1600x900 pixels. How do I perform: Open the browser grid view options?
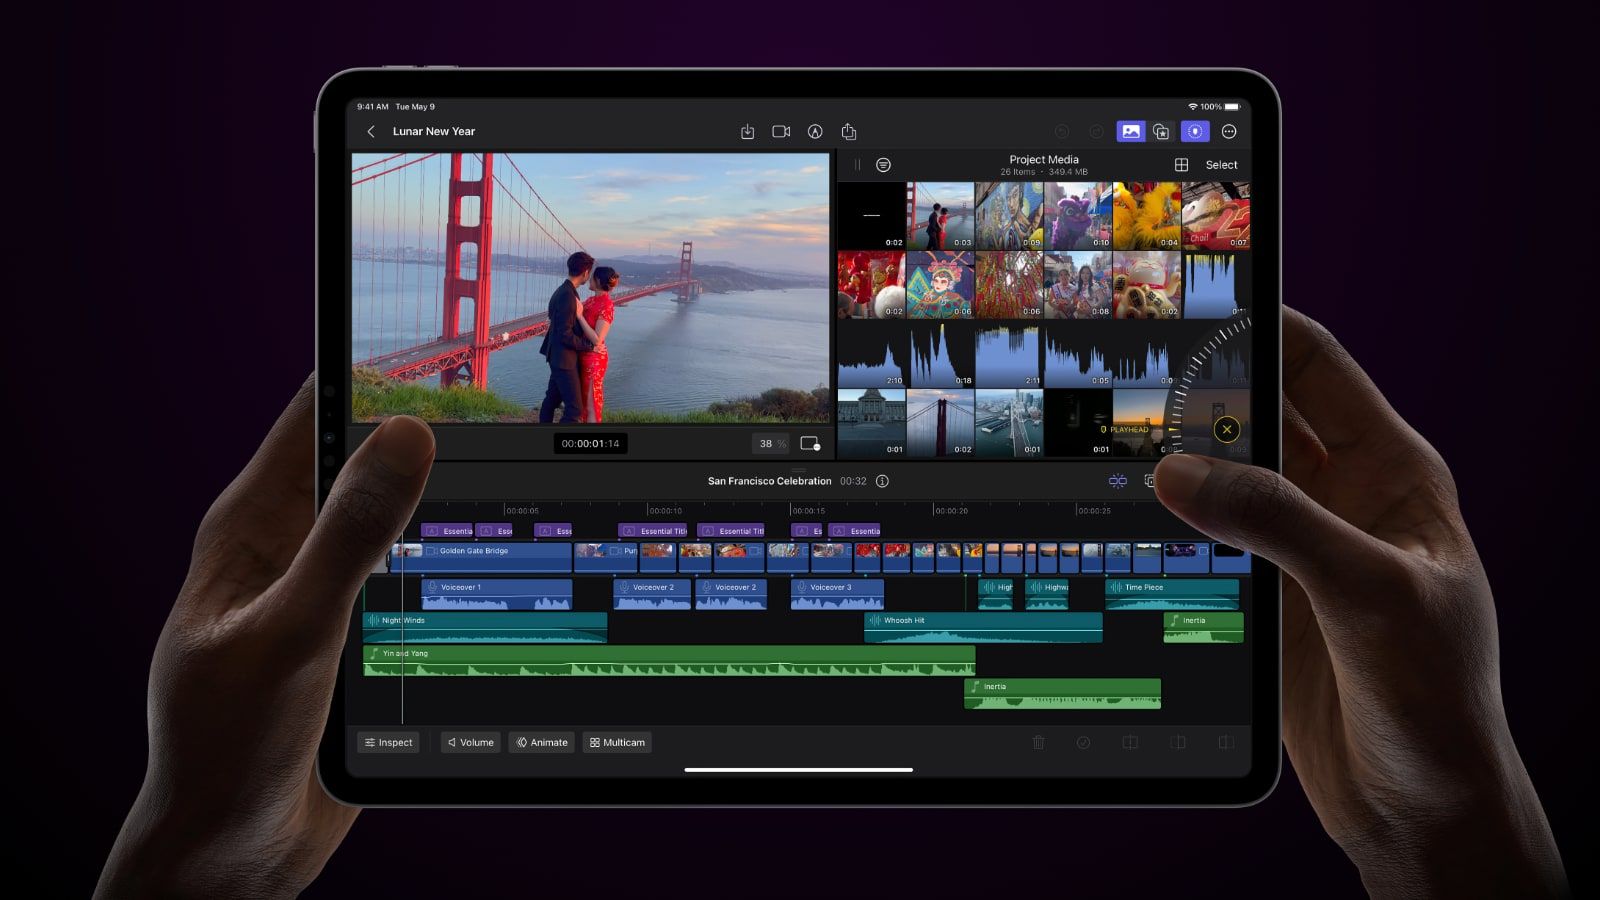coord(1181,165)
